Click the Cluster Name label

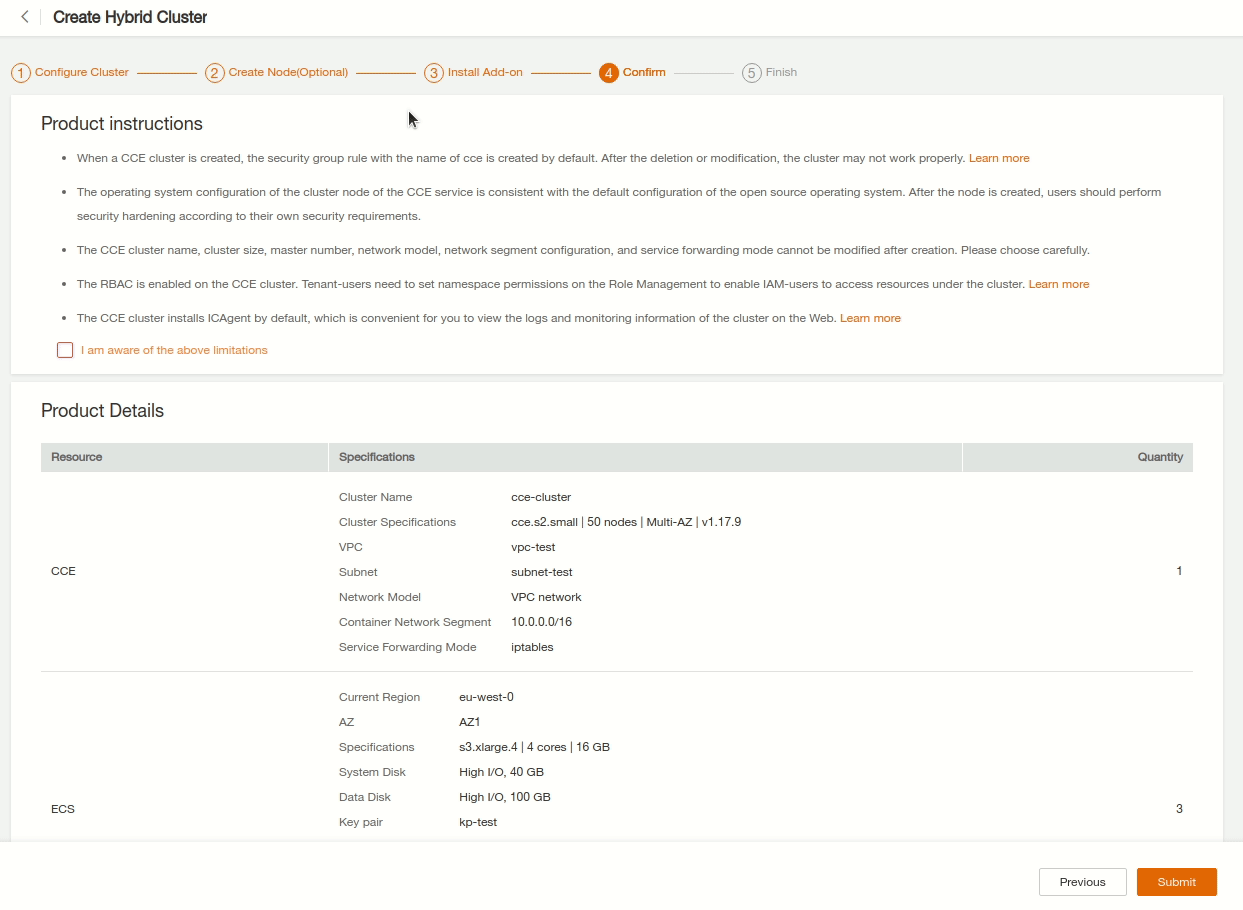(375, 497)
